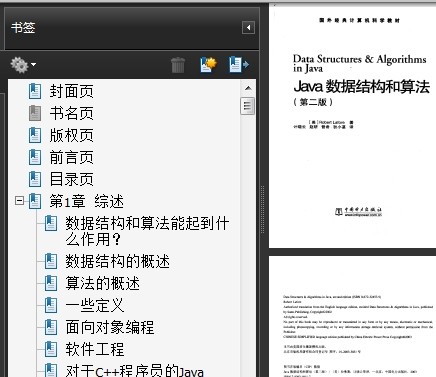Open the bookmark options gear menu
Viewport: 436px width, 377px height.
point(23,65)
